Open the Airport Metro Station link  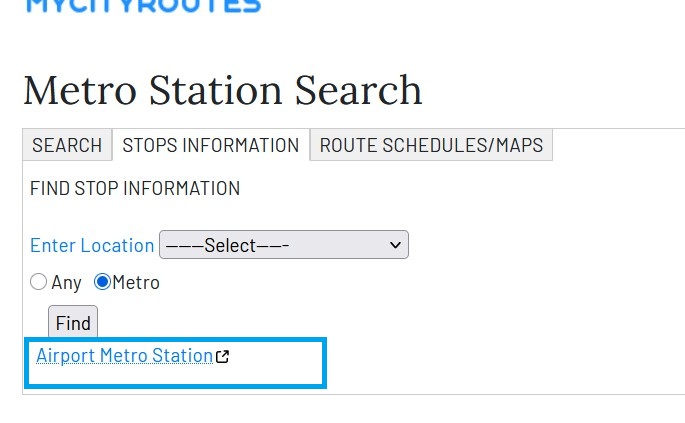pos(124,356)
